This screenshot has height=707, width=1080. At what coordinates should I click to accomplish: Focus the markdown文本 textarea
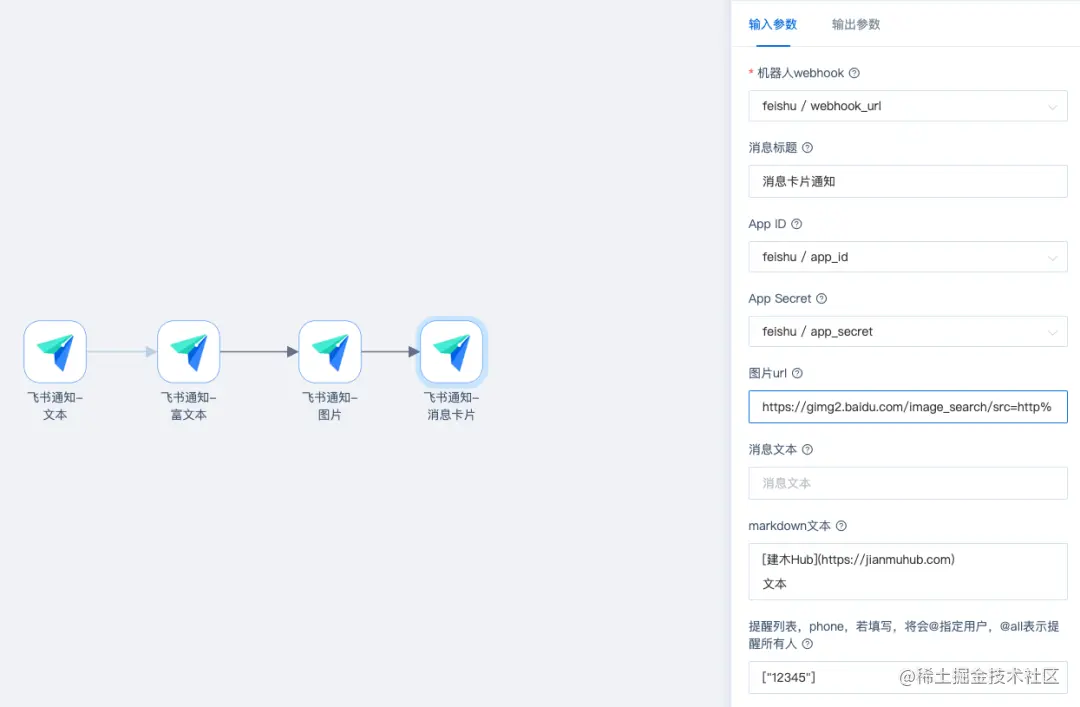[908, 571]
